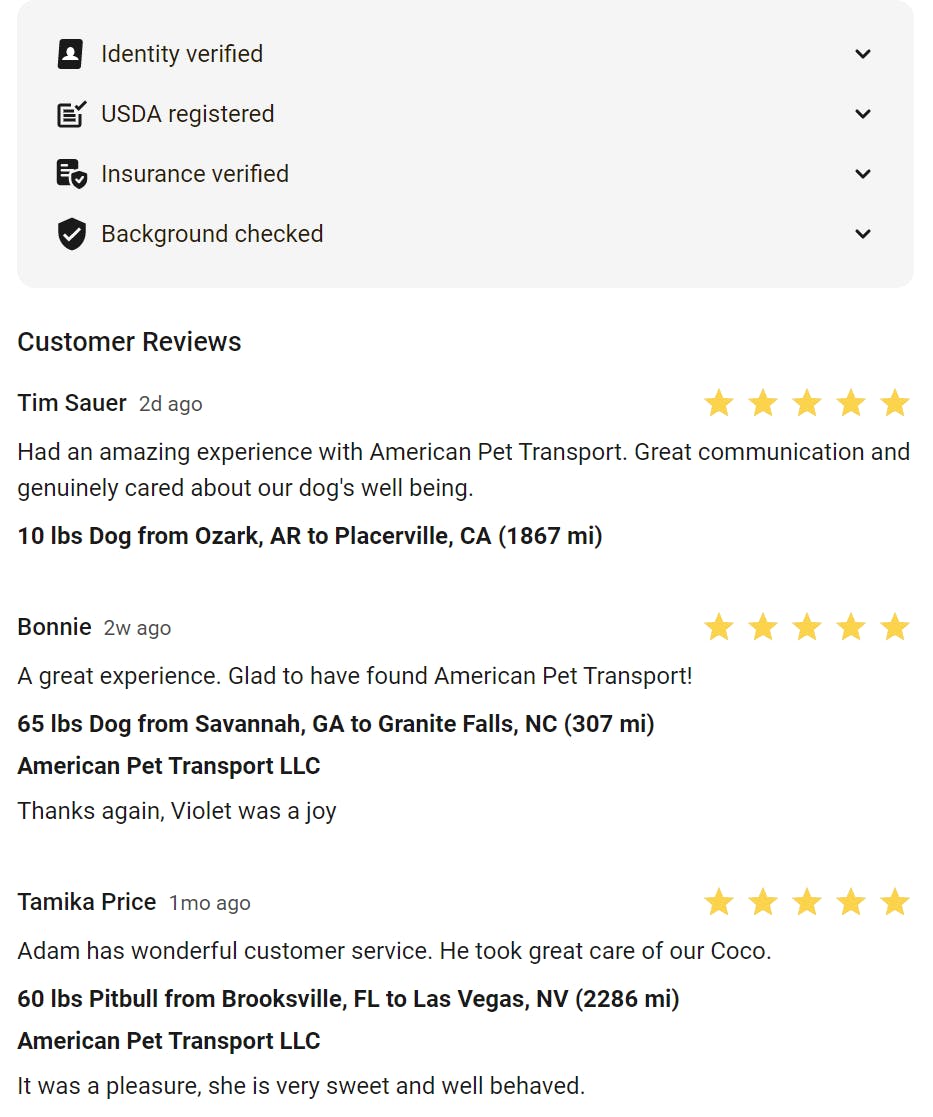Image resolution: width=933 pixels, height=1117 pixels.
Task: Click reviewer name Tim Sauer
Action: click(x=72, y=403)
